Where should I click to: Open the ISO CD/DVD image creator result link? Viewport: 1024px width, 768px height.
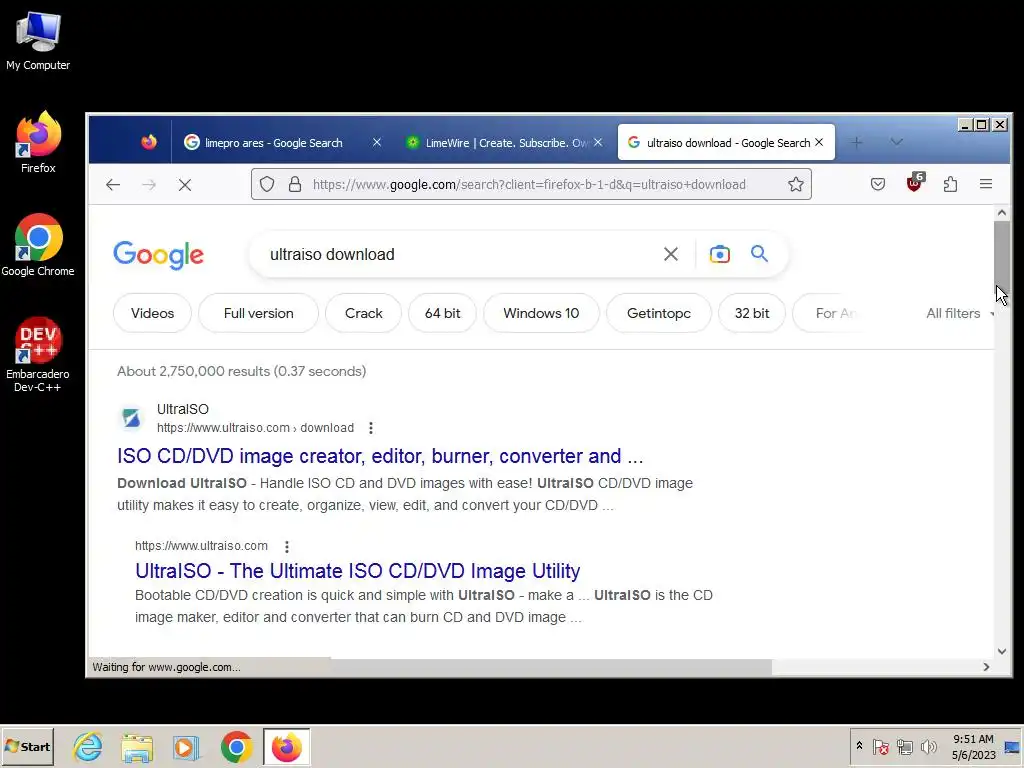380,456
